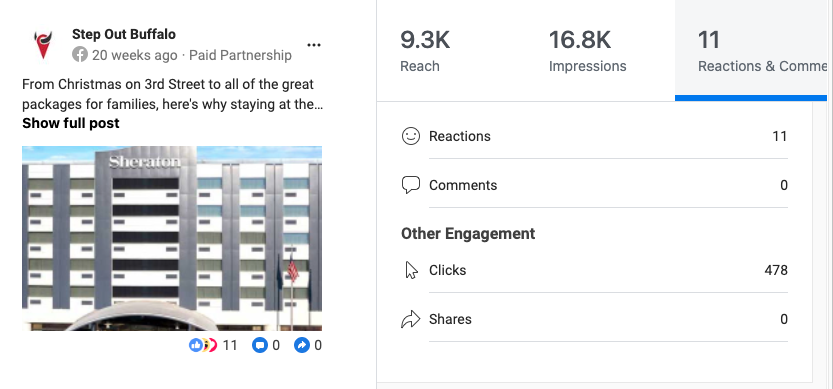Click the Reactions row showing 11
This screenshot has height=389, width=833.
[x=594, y=136]
